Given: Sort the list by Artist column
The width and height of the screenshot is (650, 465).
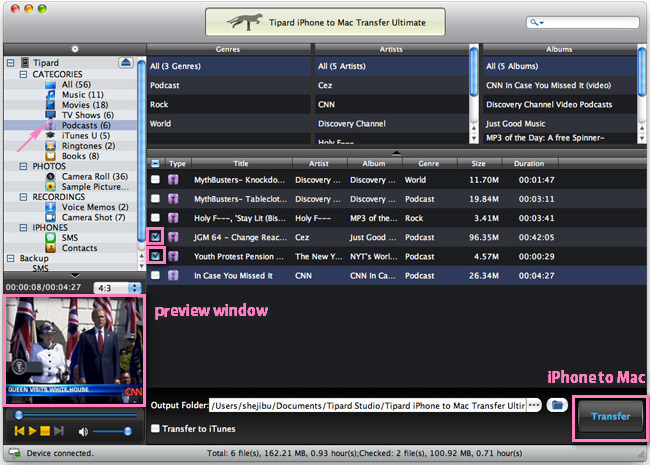Looking at the screenshot, I should 319,163.
